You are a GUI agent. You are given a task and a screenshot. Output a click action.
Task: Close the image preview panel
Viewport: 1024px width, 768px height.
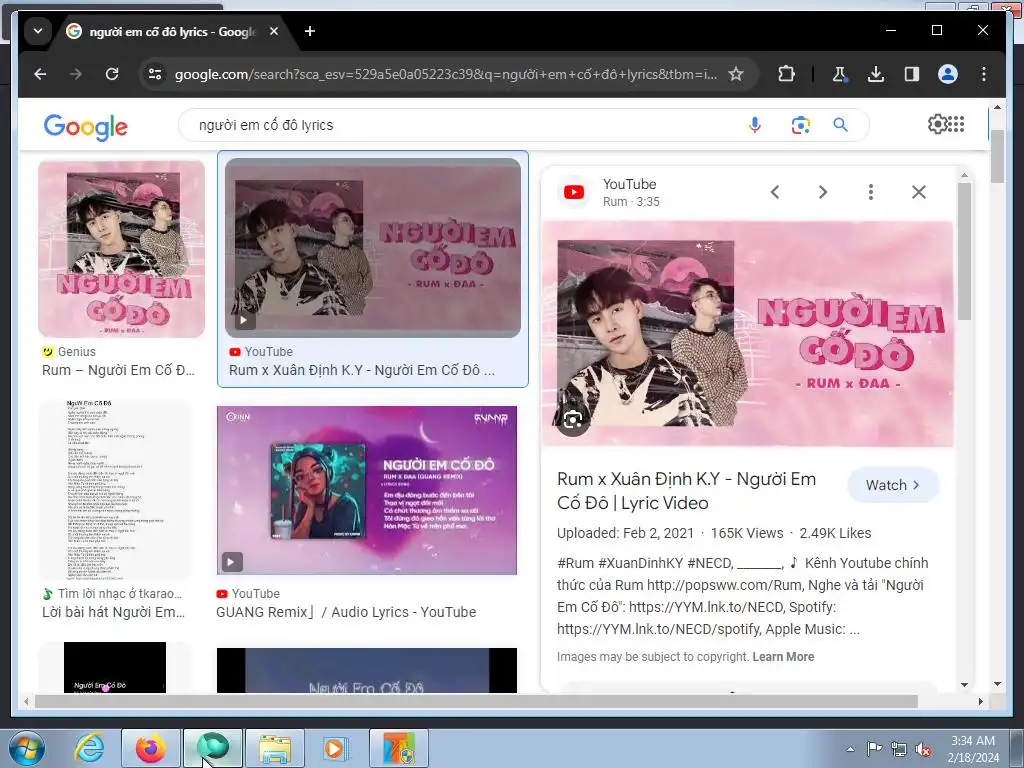[x=919, y=192]
